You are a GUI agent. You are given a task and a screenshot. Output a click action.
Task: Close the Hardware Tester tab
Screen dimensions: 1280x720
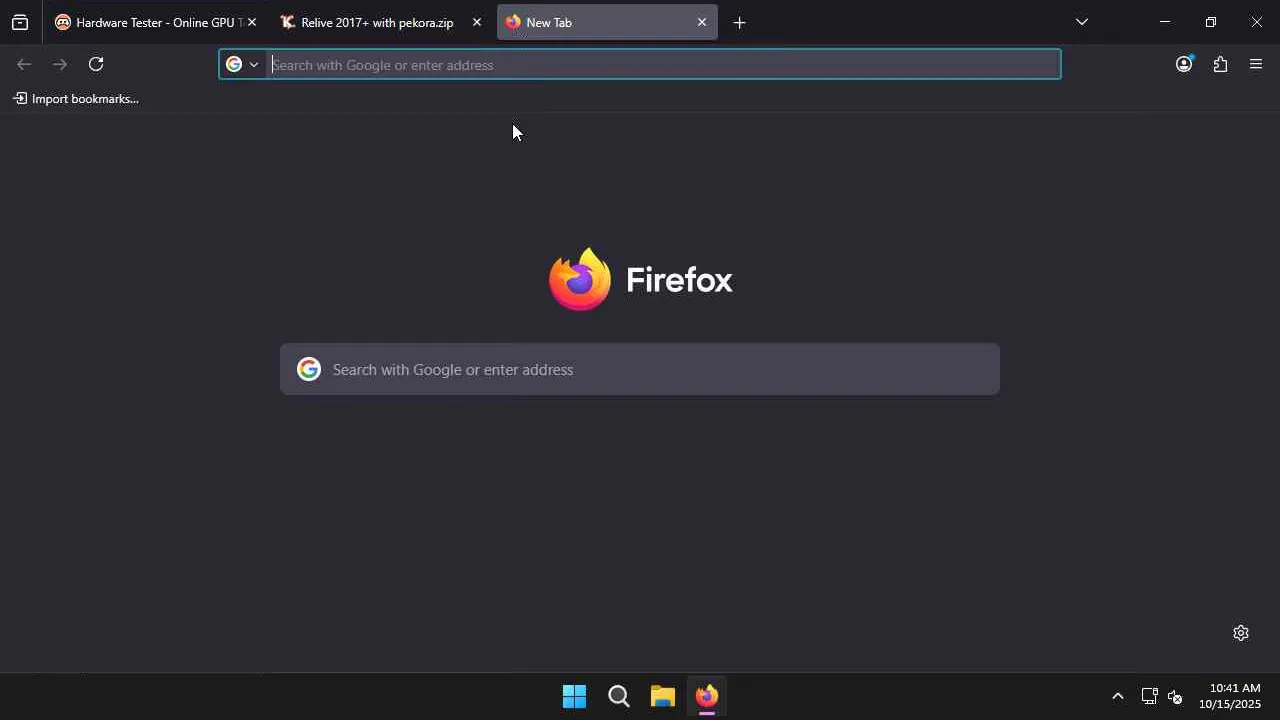252,22
